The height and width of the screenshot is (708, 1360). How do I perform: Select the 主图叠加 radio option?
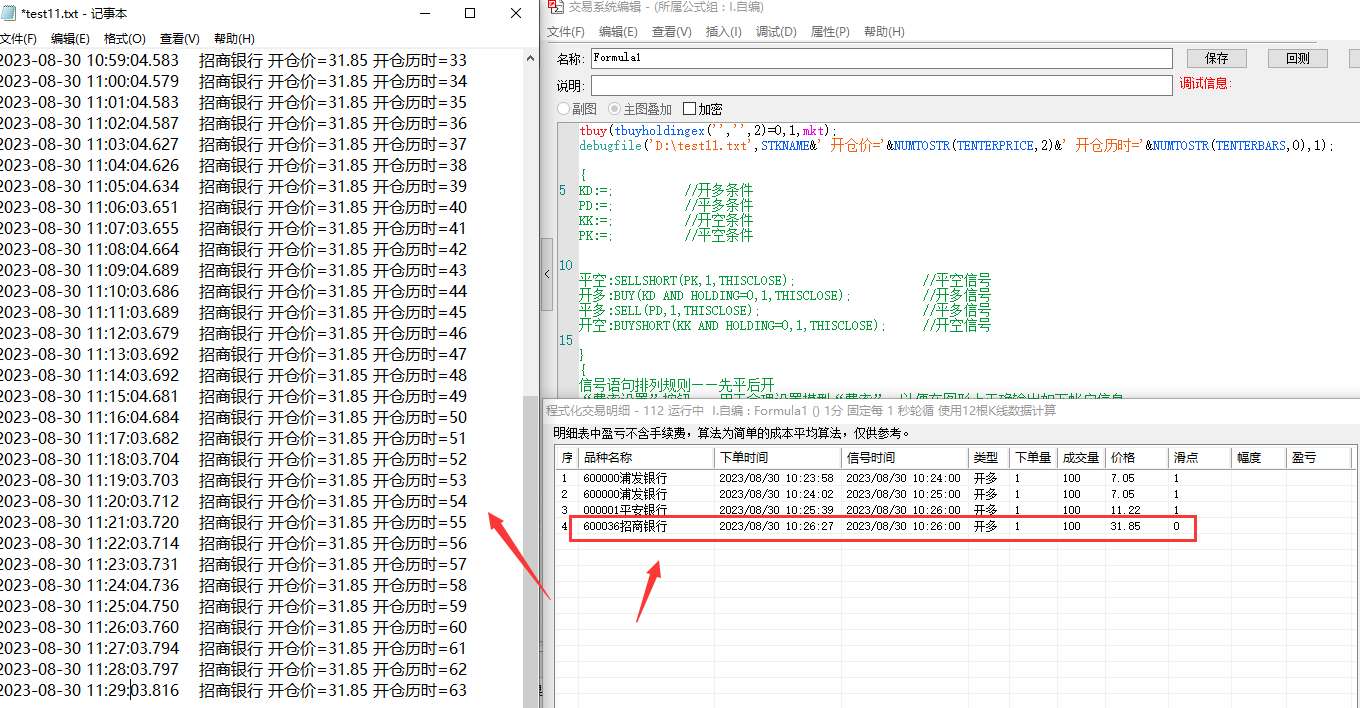point(614,109)
